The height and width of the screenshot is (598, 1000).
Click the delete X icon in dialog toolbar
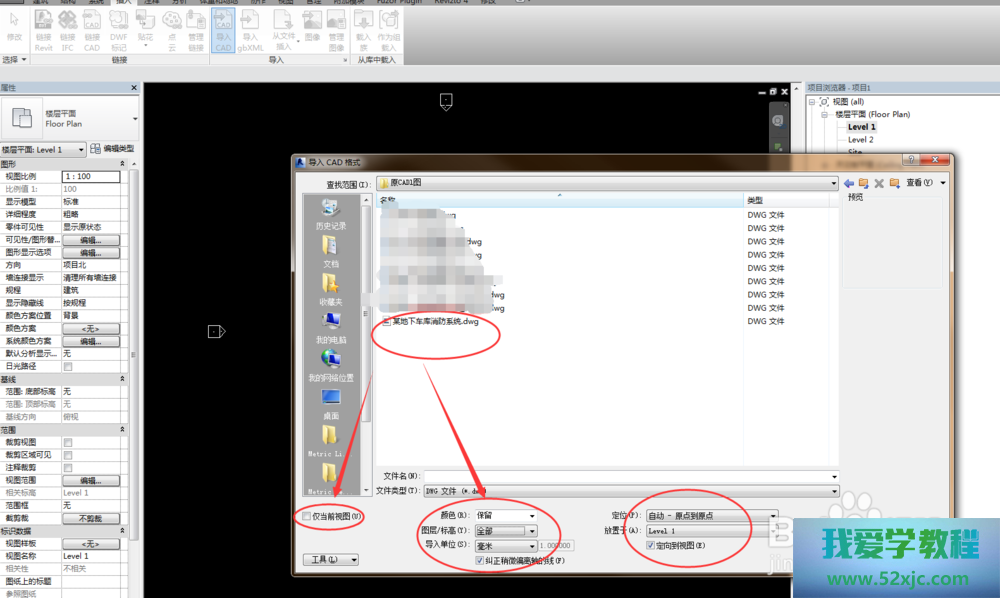click(879, 183)
